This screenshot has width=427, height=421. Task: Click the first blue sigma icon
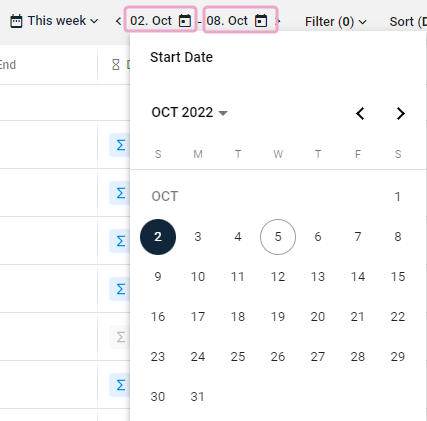[121, 145]
